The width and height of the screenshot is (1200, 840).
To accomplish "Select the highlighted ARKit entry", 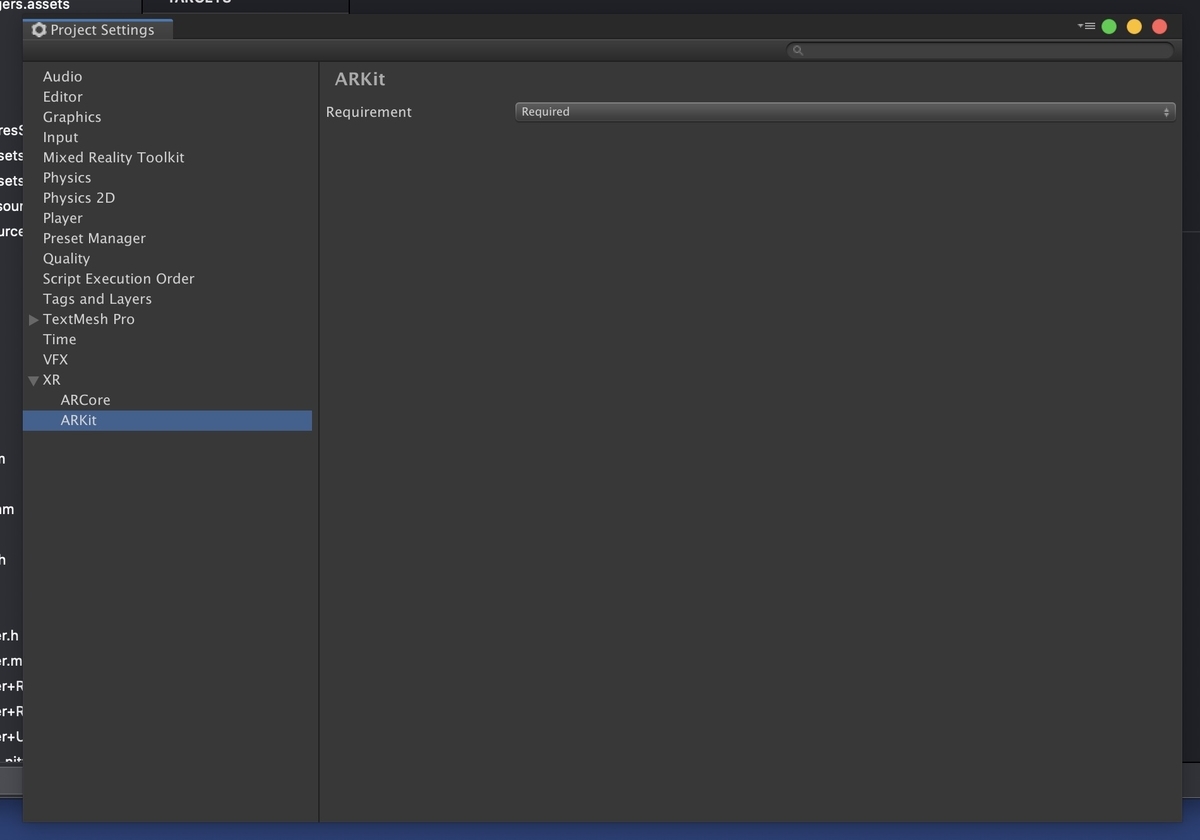I will point(167,420).
